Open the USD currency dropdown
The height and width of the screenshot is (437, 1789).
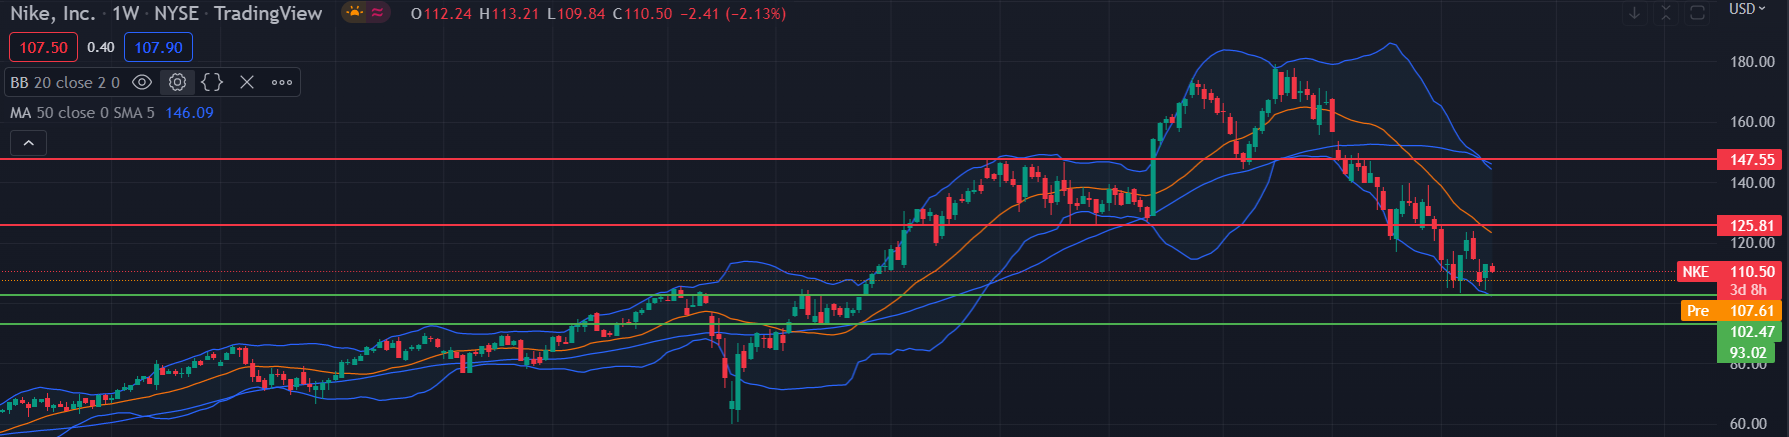(1748, 9)
